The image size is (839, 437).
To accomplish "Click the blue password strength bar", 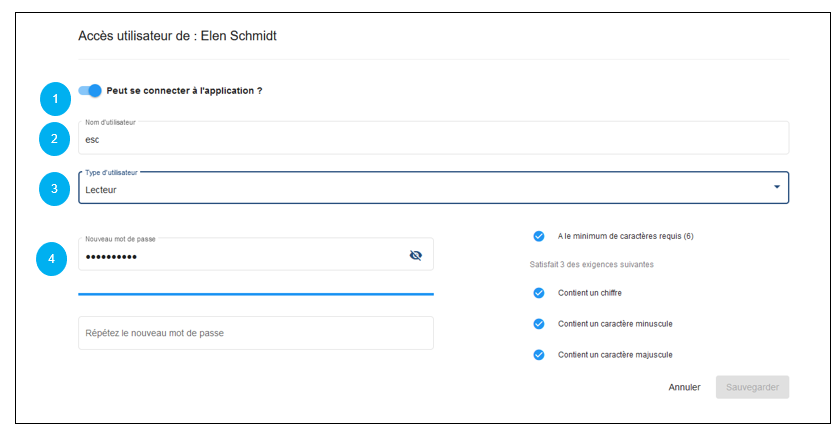I will click(x=255, y=294).
